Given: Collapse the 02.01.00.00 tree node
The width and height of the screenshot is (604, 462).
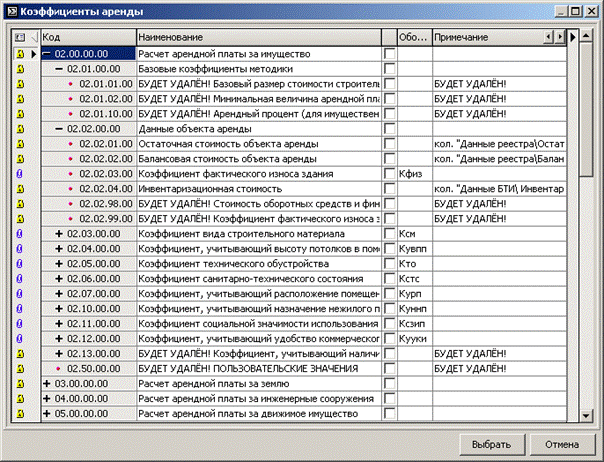Looking at the screenshot, I should click(59, 68).
